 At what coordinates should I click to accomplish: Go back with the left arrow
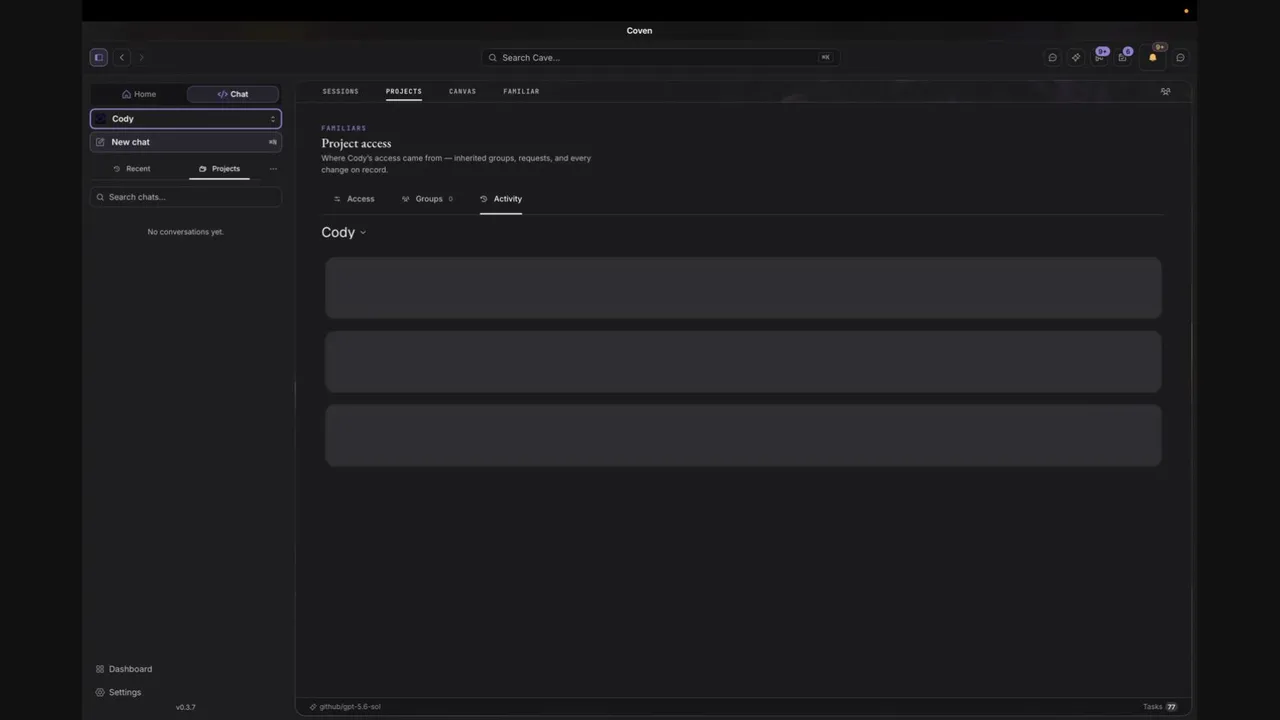122,58
